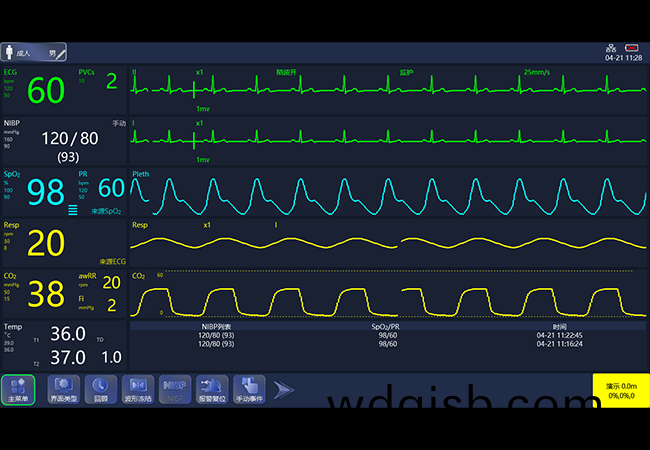The width and height of the screenshot is (650, 450).
Task: Select the TD temperature difference 1.0
Action: coord(111,357)
